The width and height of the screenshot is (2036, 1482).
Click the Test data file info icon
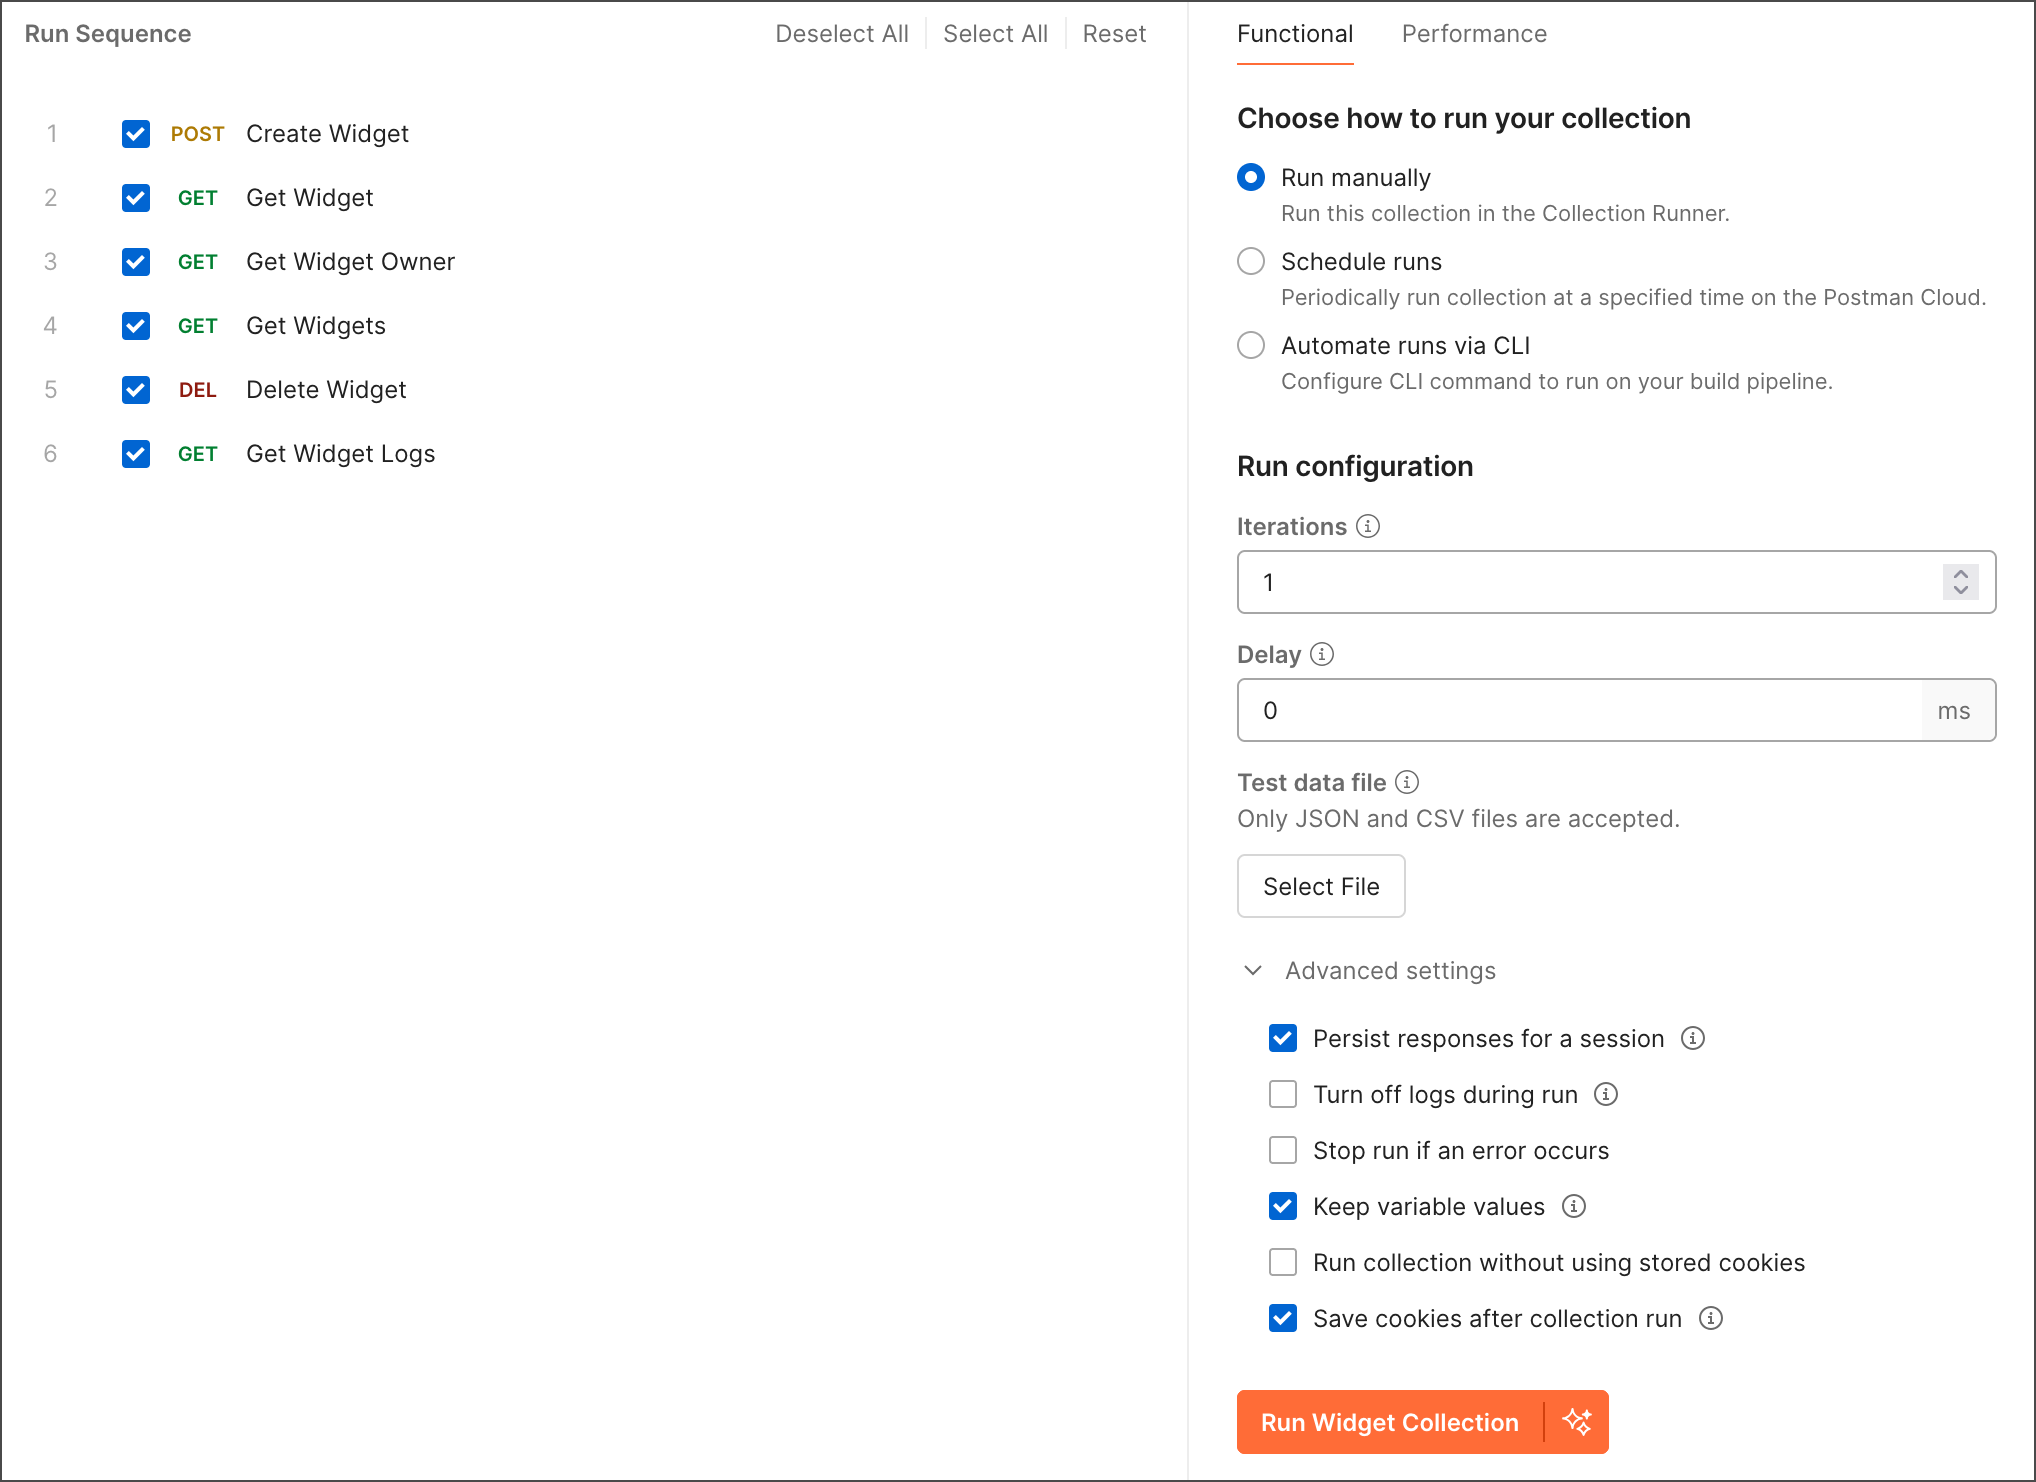pos(1407,782)
